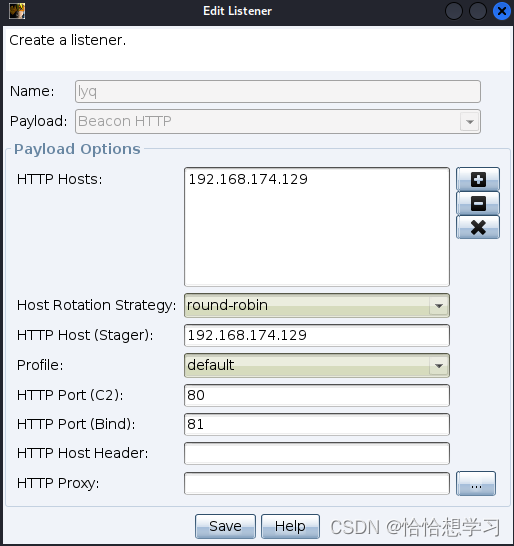Add a new HTTP host with plus button
The height and width of the screenshot is (546, 514).
click(x=478, y=179)
